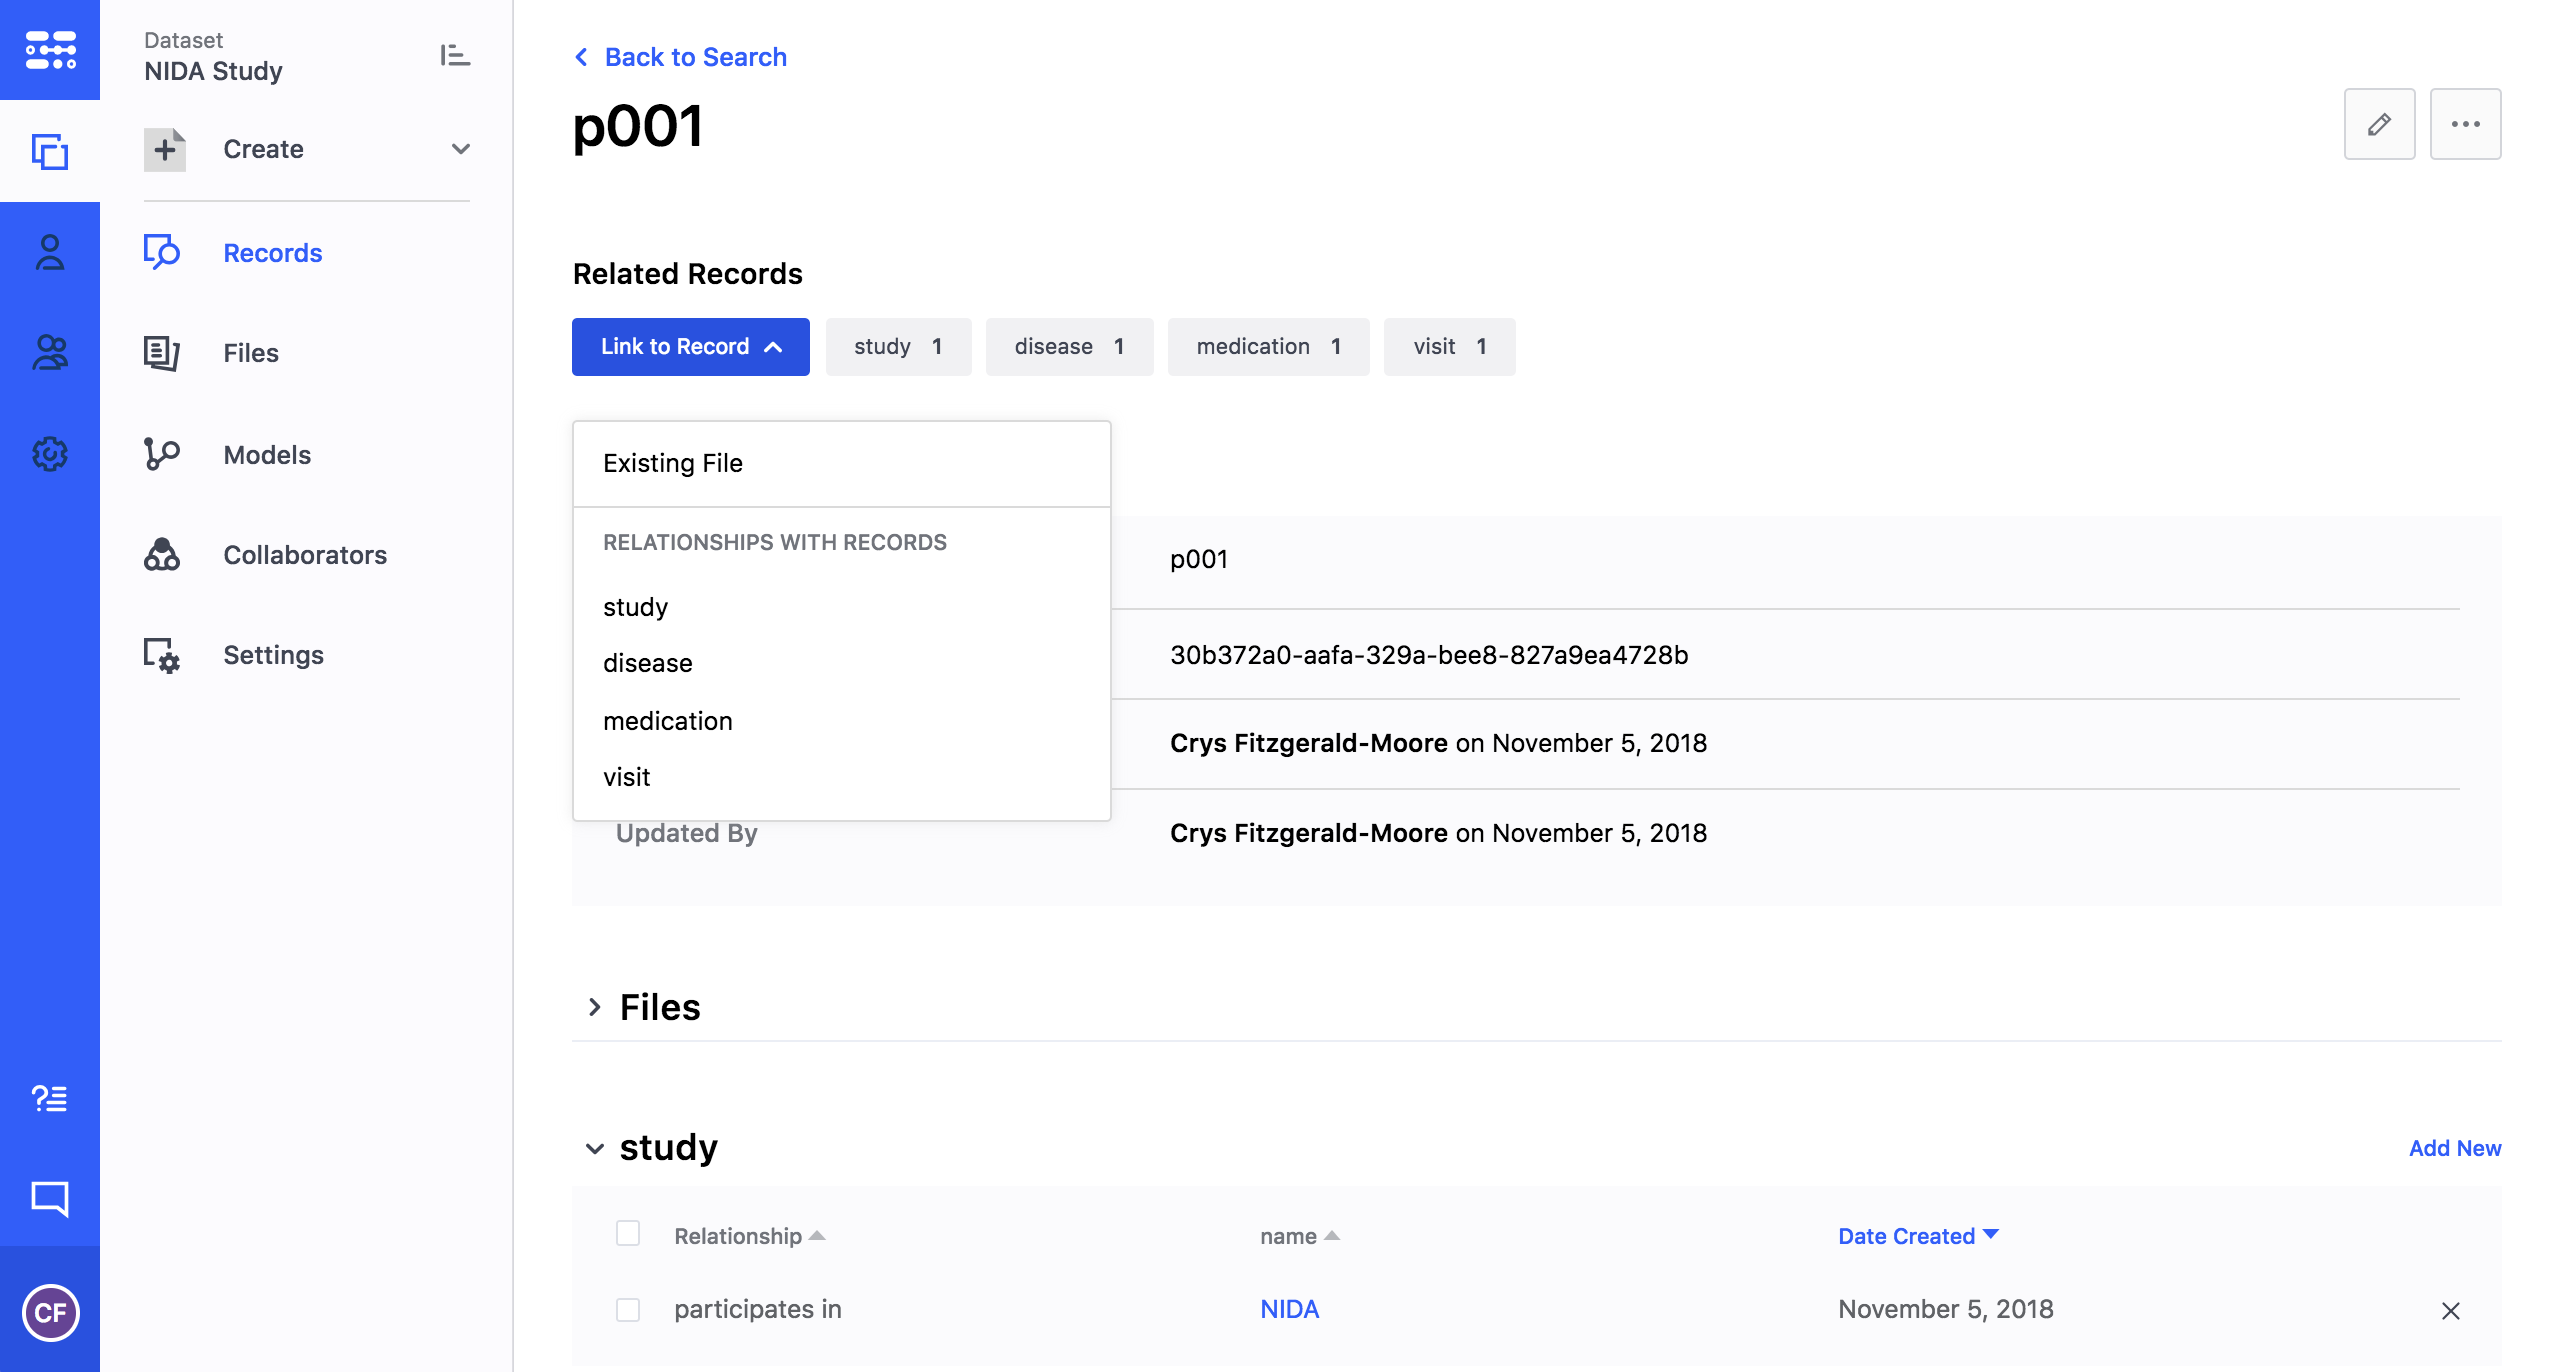
Task: Click the CF user avatar
Action: click(50, 1312)
